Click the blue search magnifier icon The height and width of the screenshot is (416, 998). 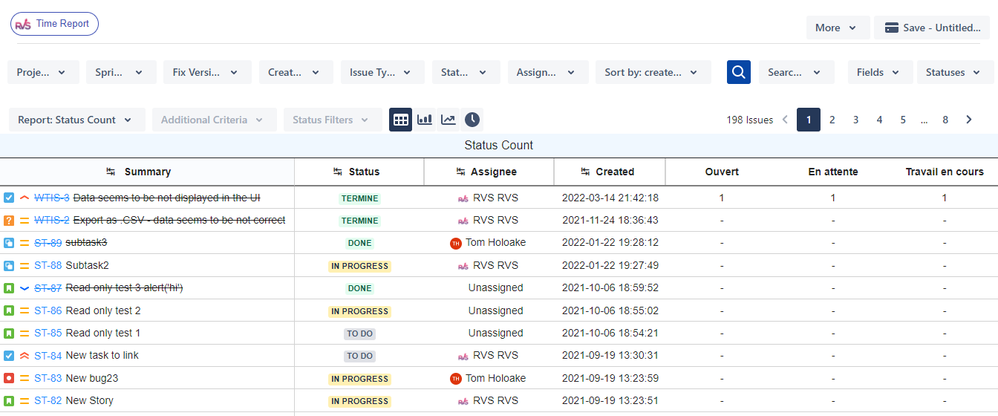point(739,73)
